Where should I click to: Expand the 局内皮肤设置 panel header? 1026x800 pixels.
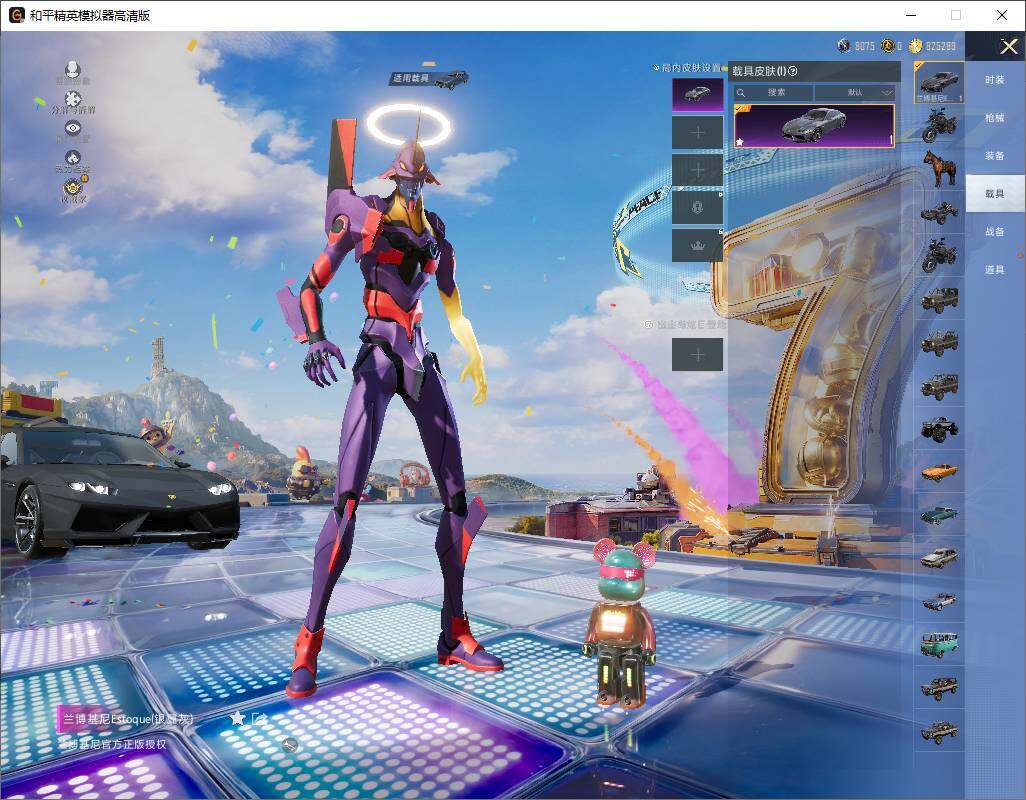689,68
